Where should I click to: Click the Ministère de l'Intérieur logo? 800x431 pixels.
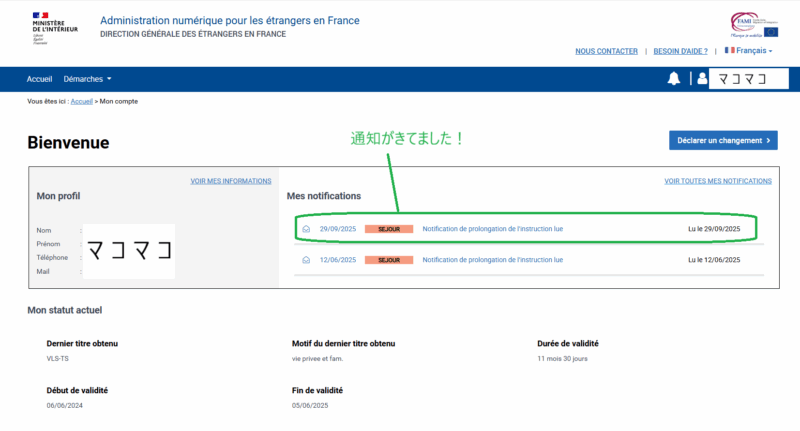click(54, 28)
